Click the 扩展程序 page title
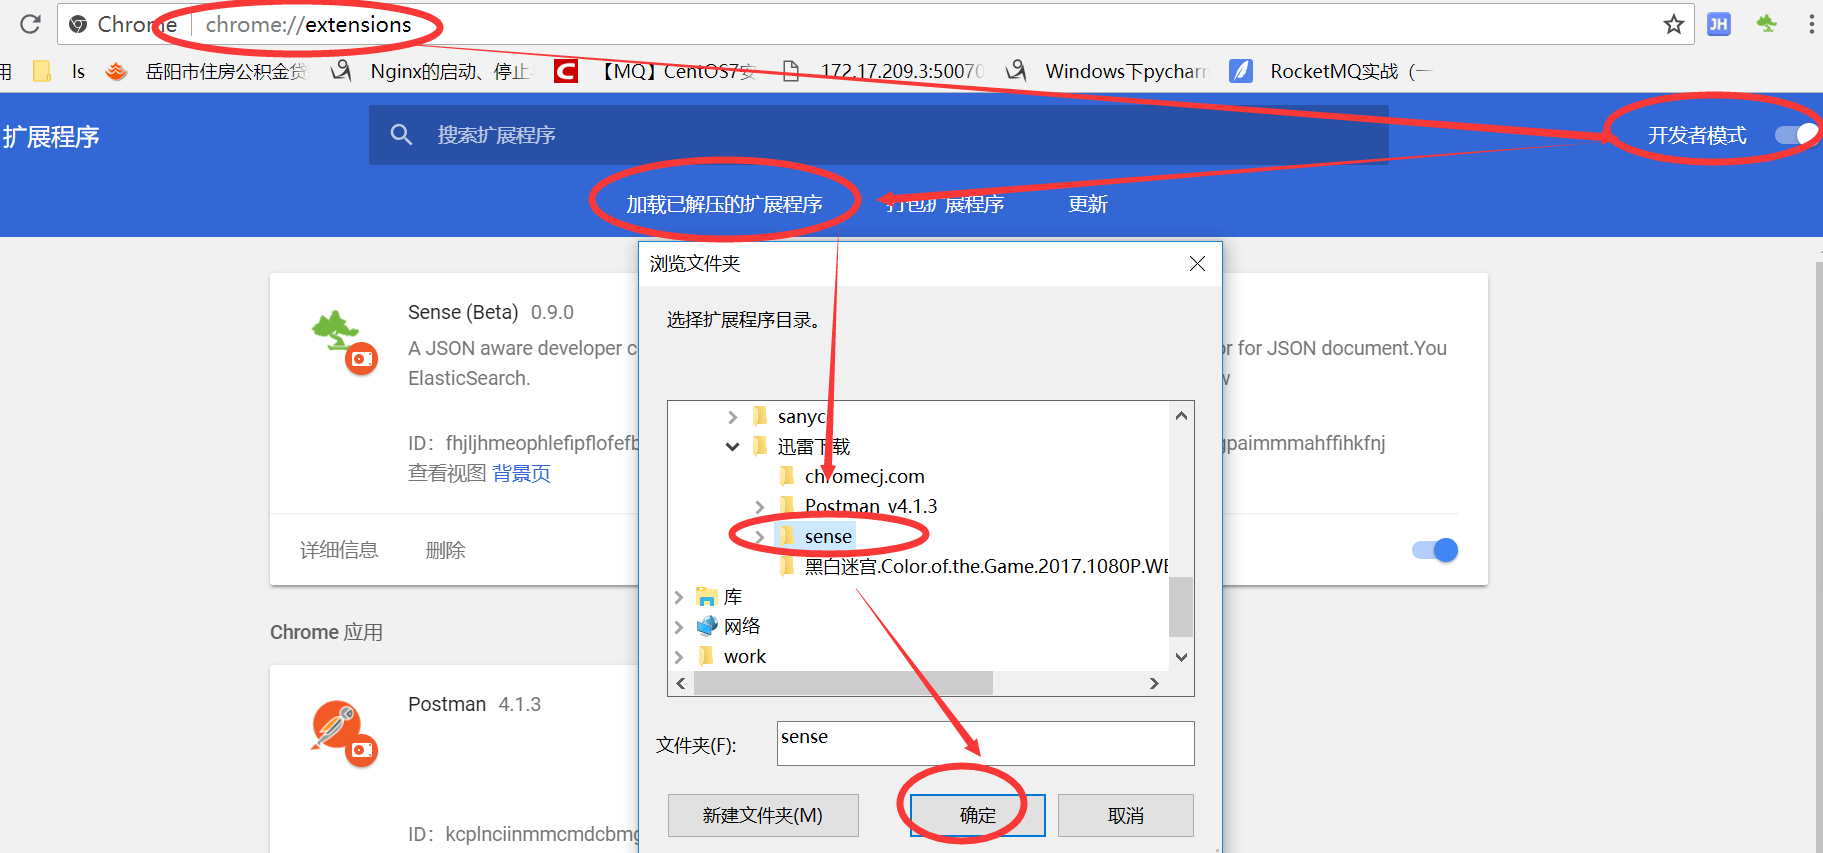Image resolution: width=1823 pixels, height=853 pixels. pos(51,137)
